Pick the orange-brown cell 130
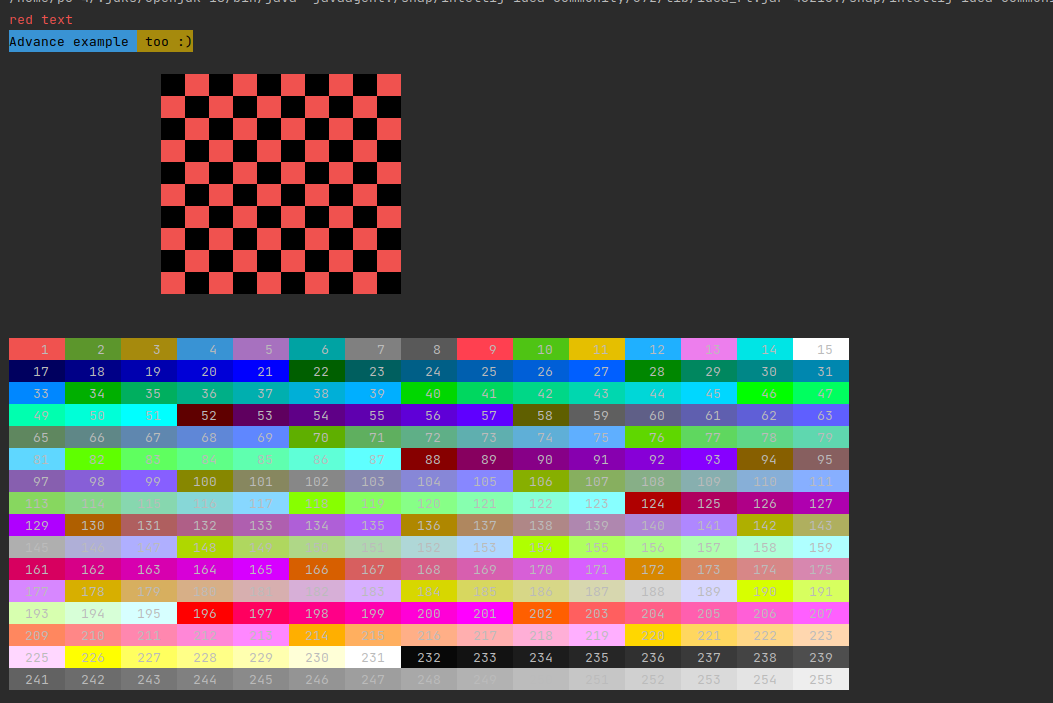Image resolution: width=1053 pixels, height=703 pixels. [93, 525]
